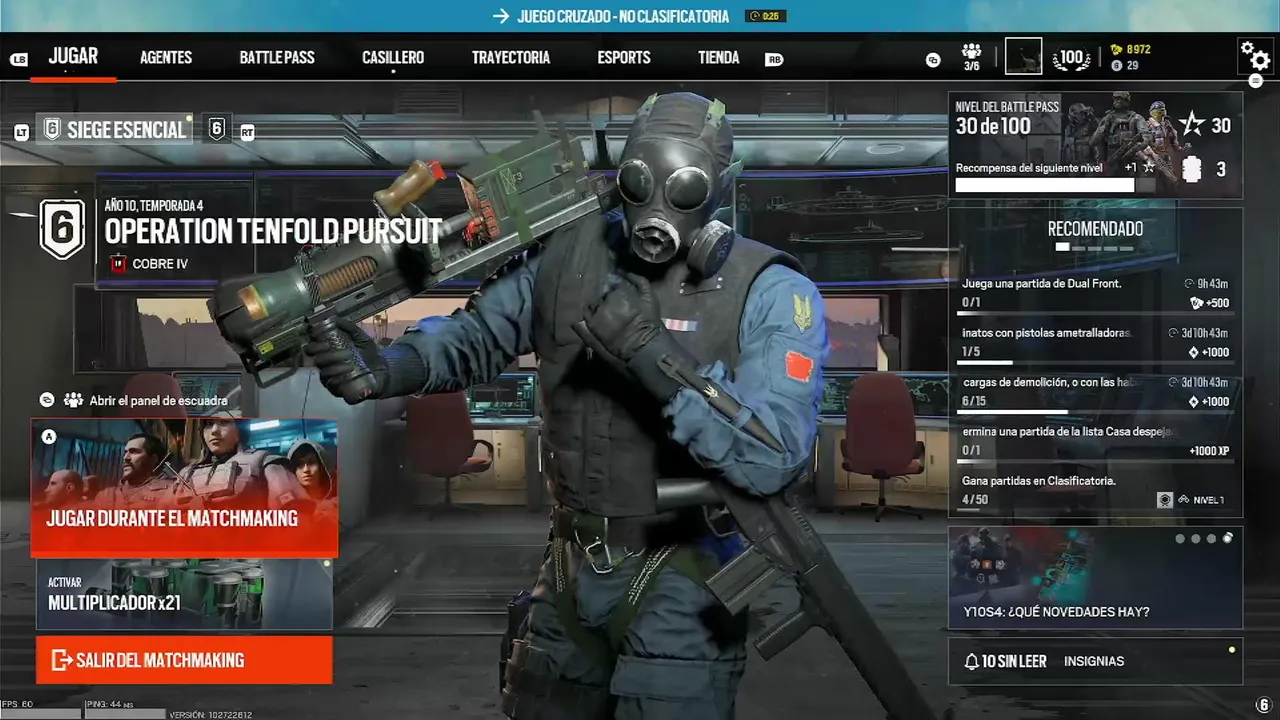
Task: Click the RB bumper icon after TIENDA
Action: 774,59
